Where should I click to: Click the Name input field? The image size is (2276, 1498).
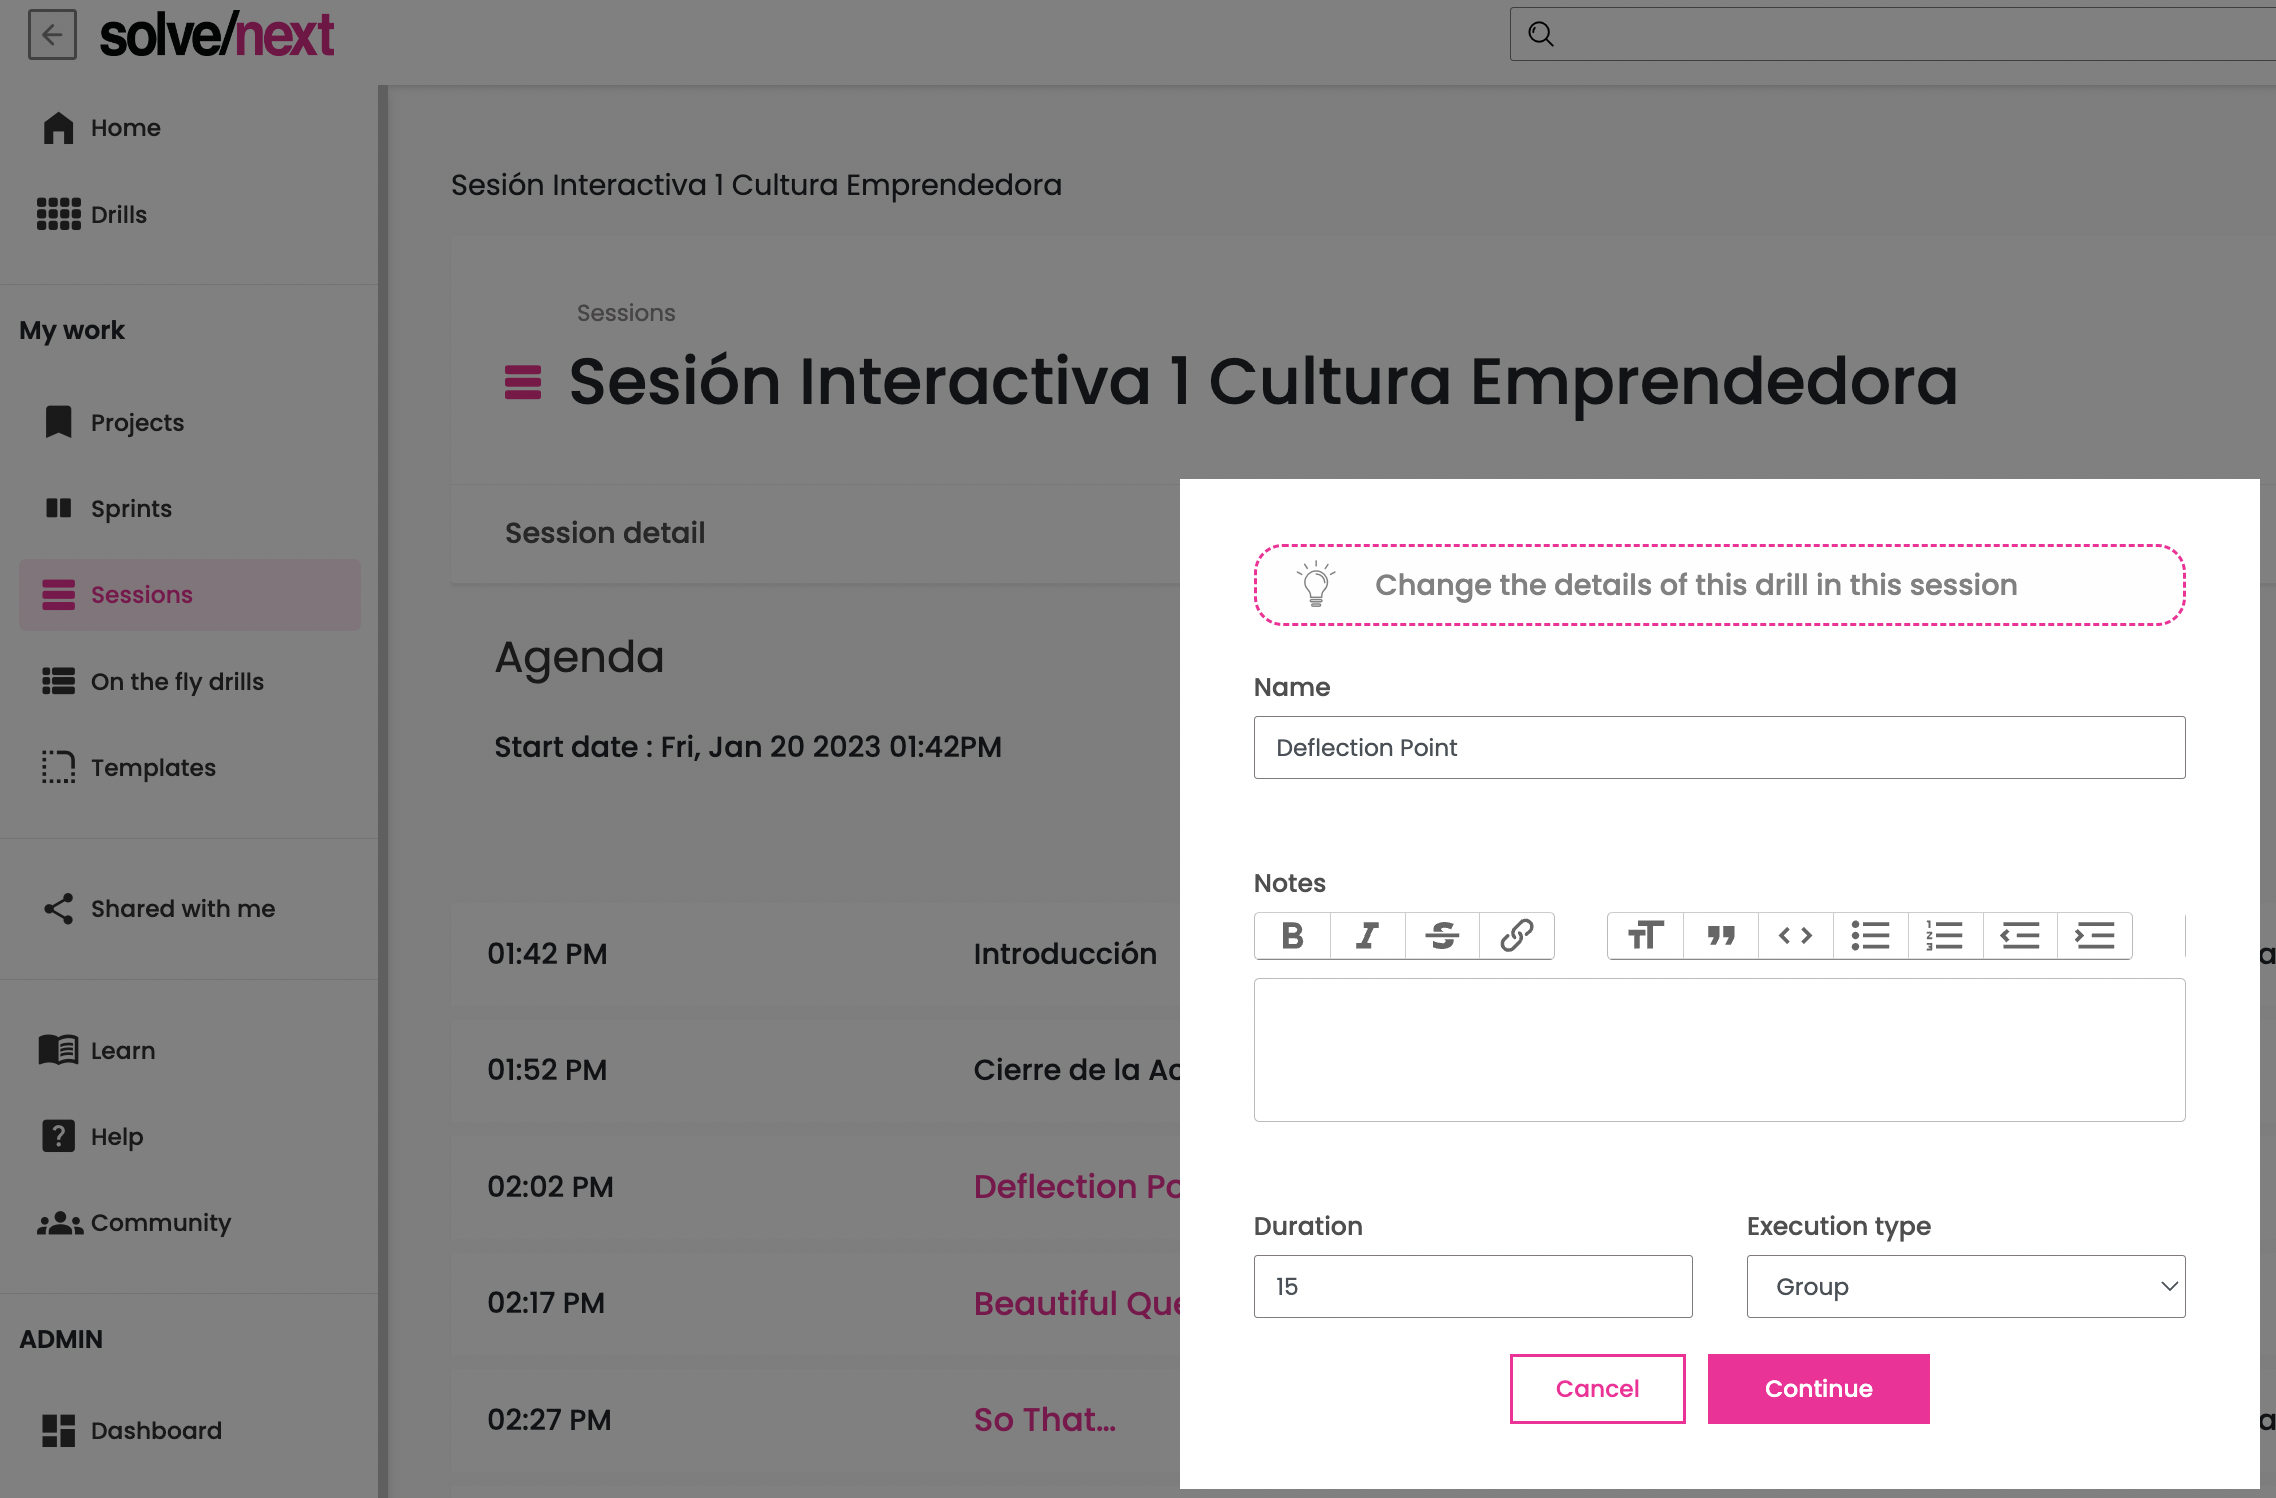(1719, 747)
